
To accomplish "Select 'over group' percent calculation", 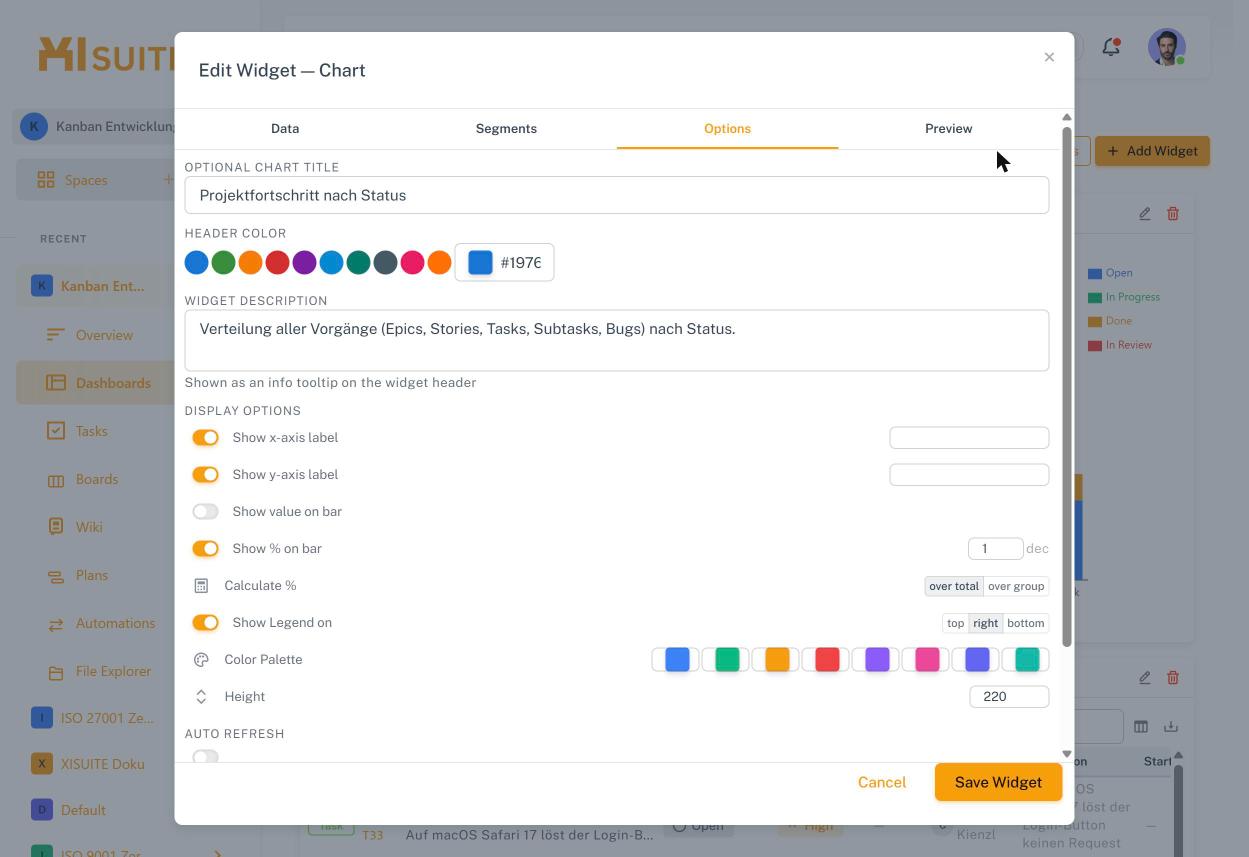I will coord(1016,586).
